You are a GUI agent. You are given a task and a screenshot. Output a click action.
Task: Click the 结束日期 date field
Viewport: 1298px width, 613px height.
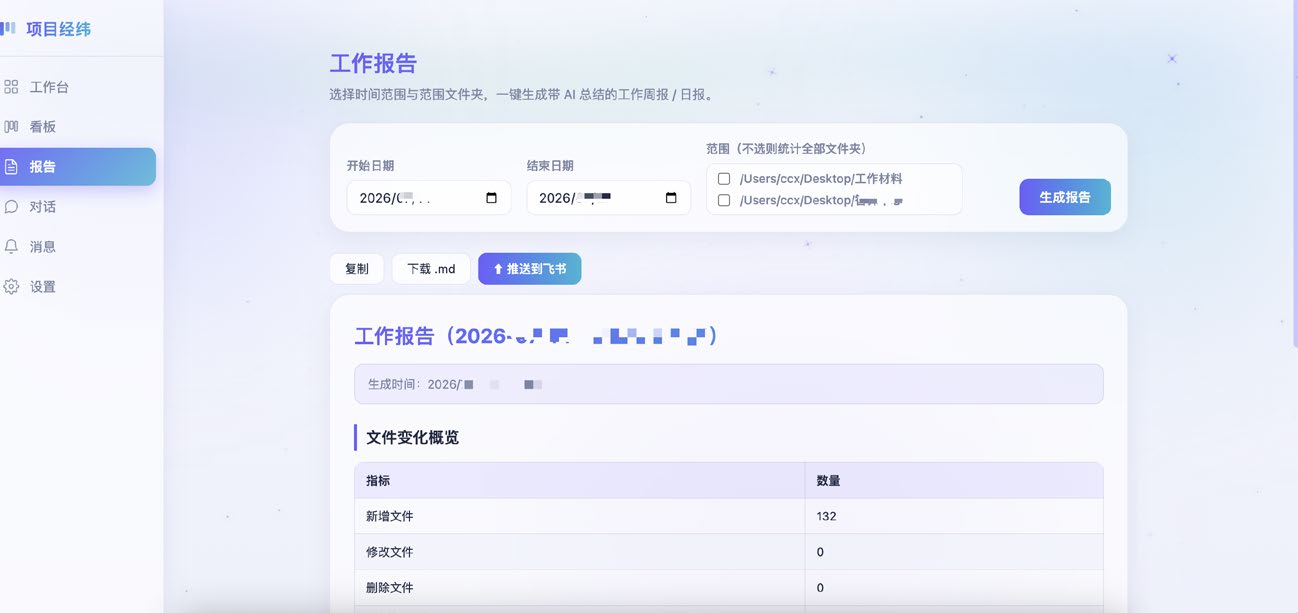click(x=609, y=198)
